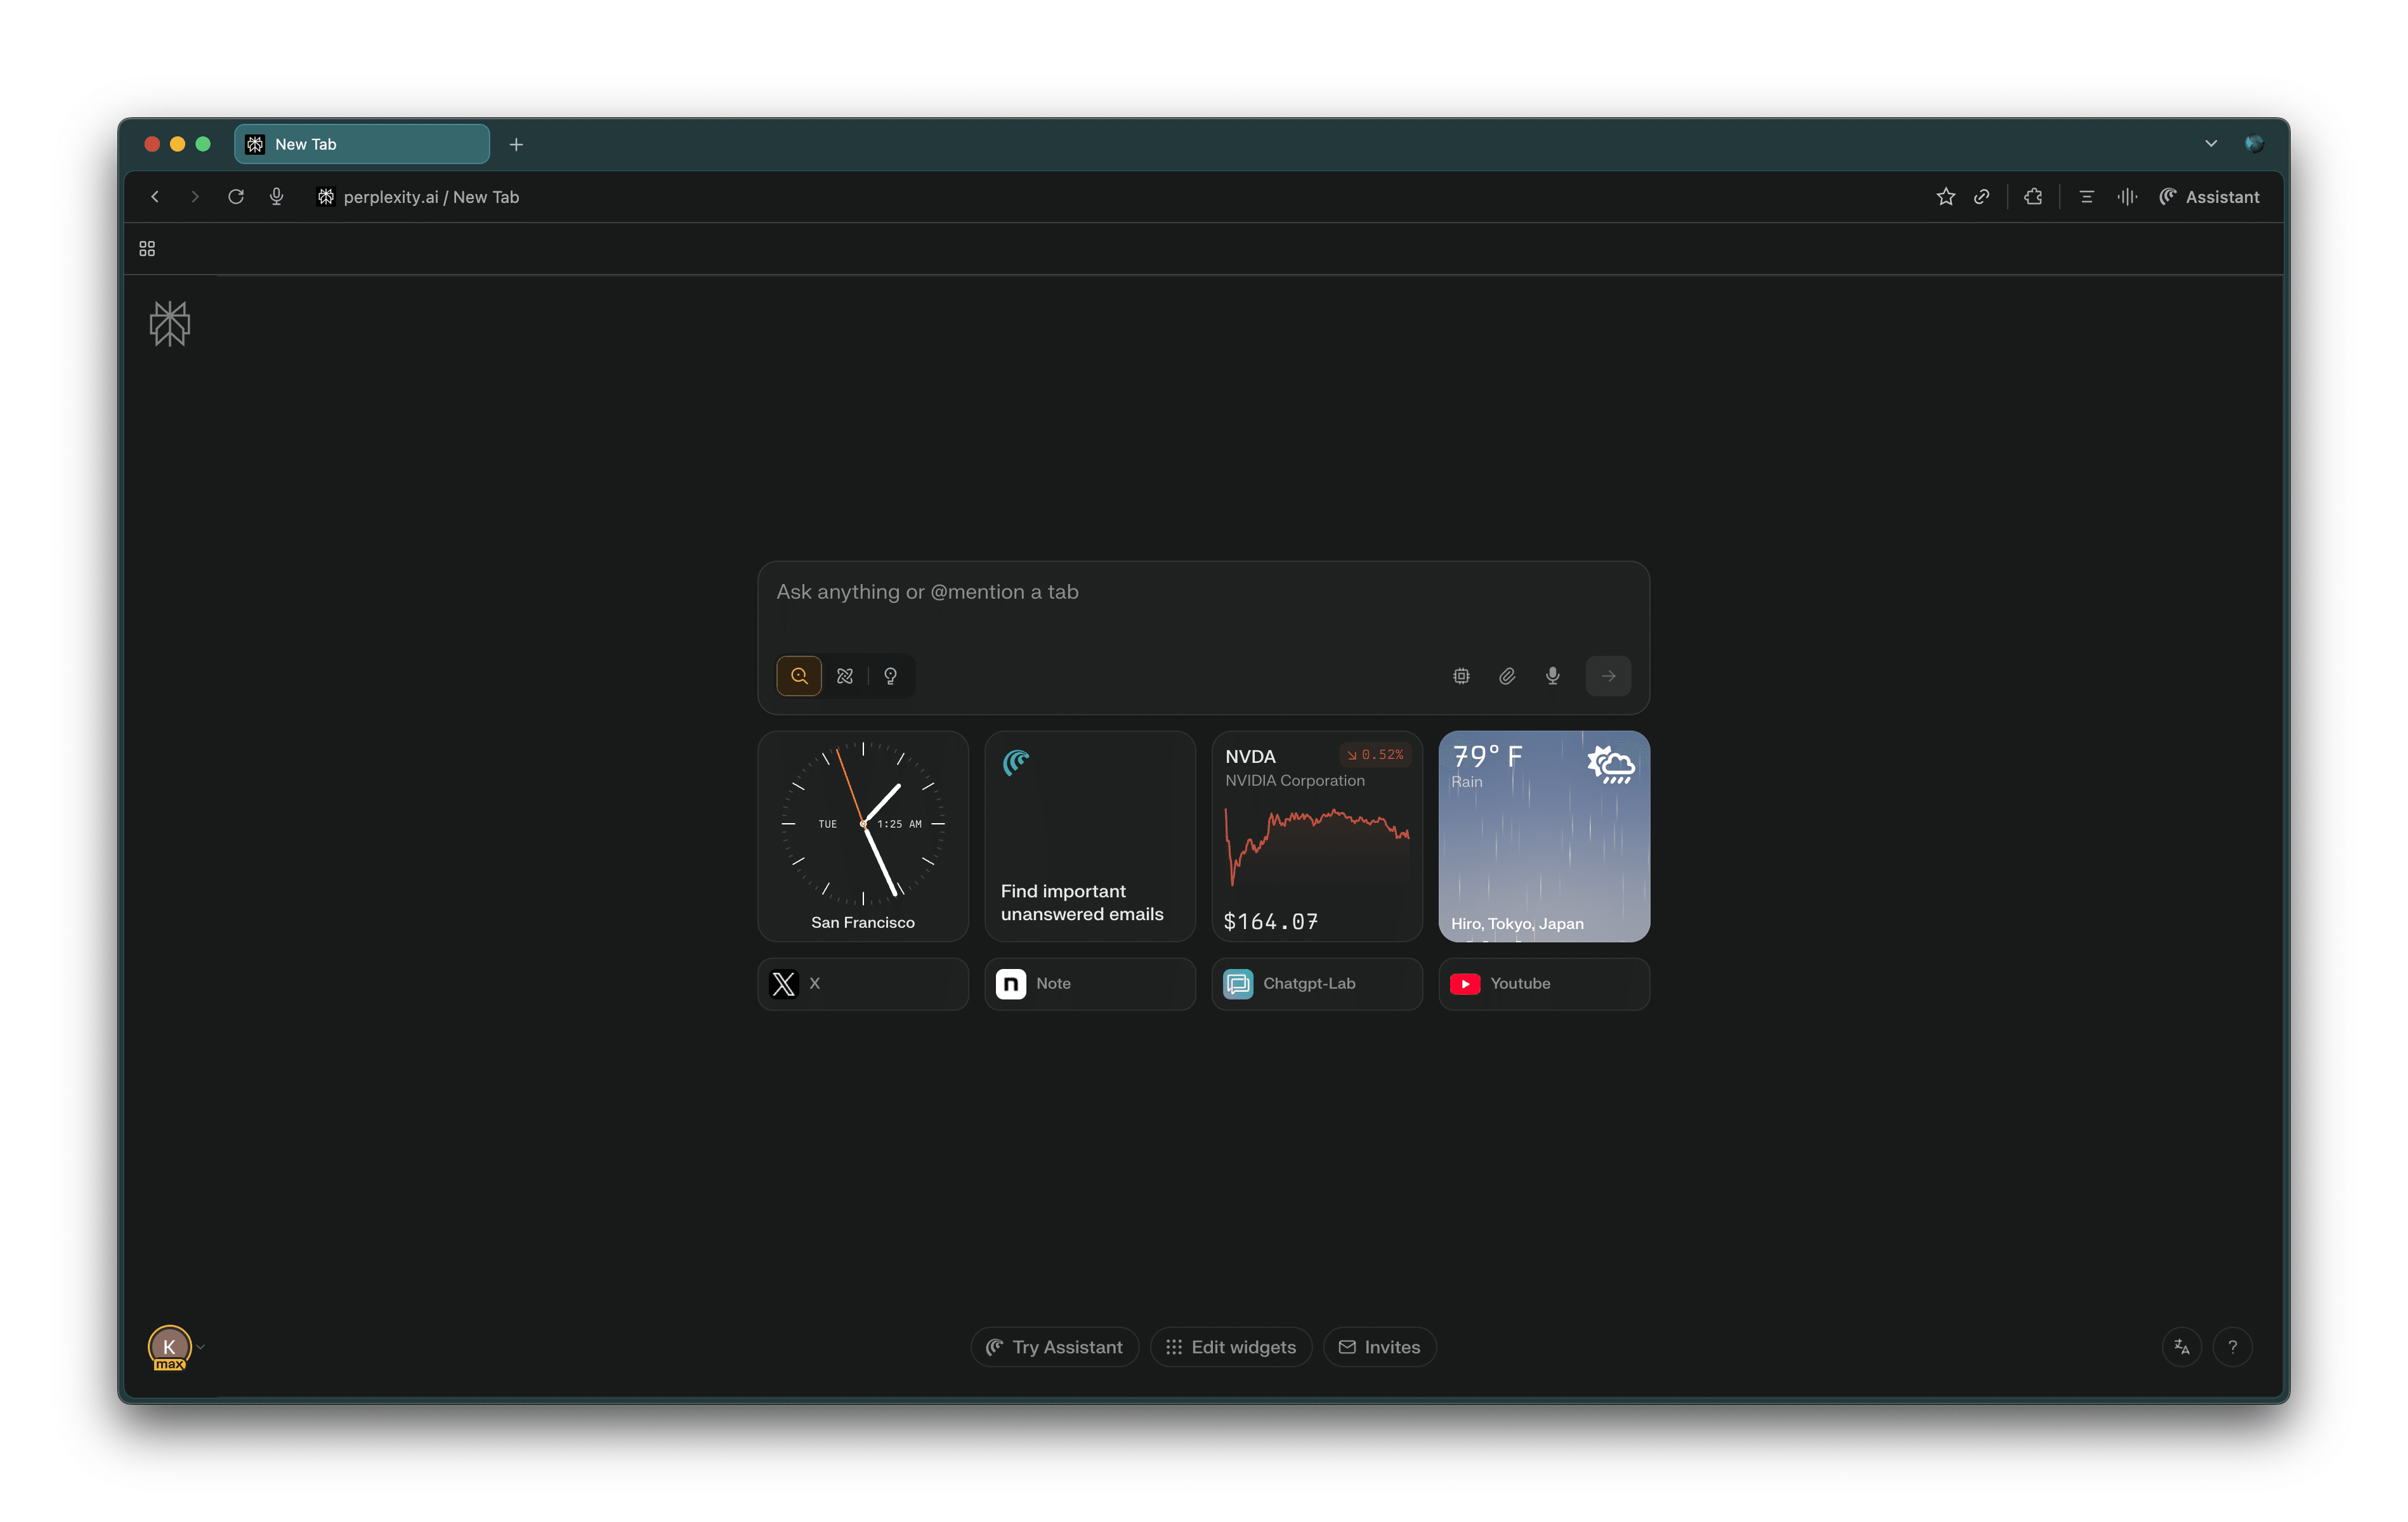The image size is (2408, 1522).
Task: Click the voice waveform icon in toolbar
Action: (x=2126, y=197)
